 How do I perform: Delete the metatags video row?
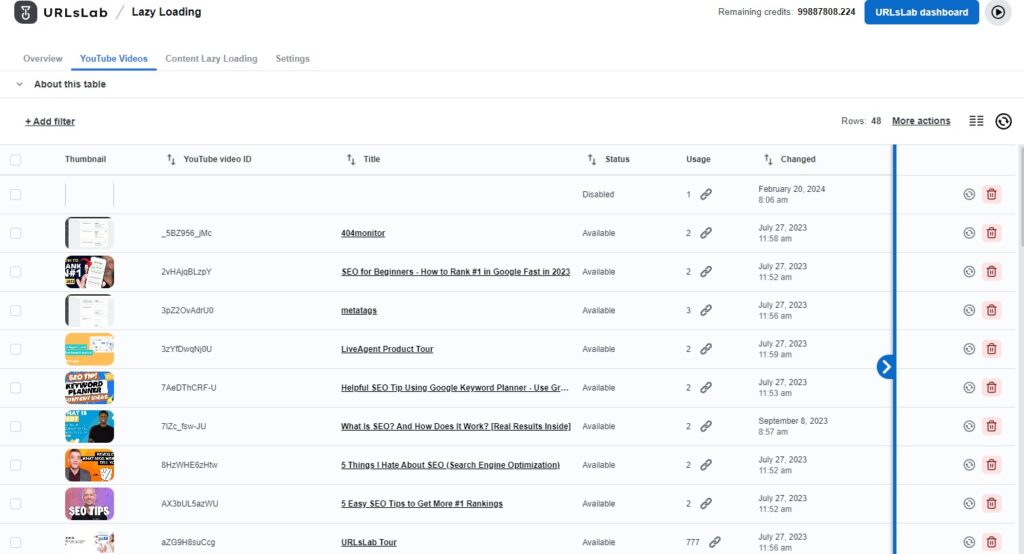991,310
